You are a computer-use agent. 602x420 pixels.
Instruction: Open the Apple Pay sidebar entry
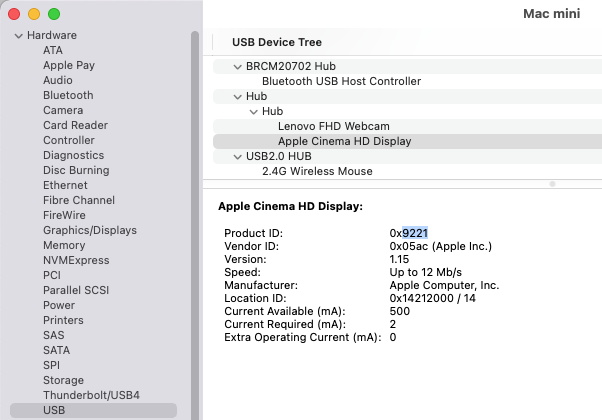coord(69,65)
